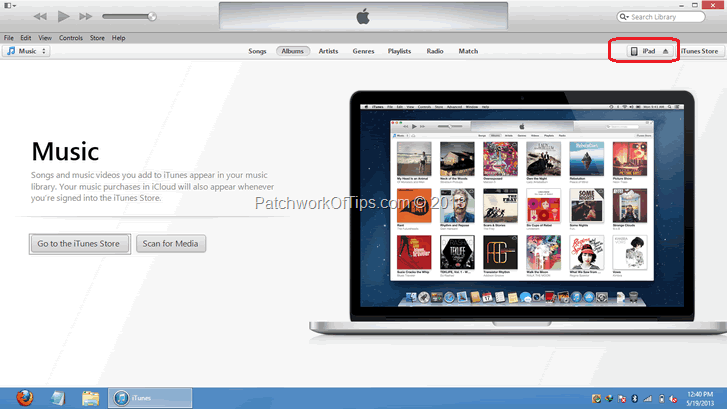Open the Help menu
Viewport: 727px width, 409px height.
(118, 38)
